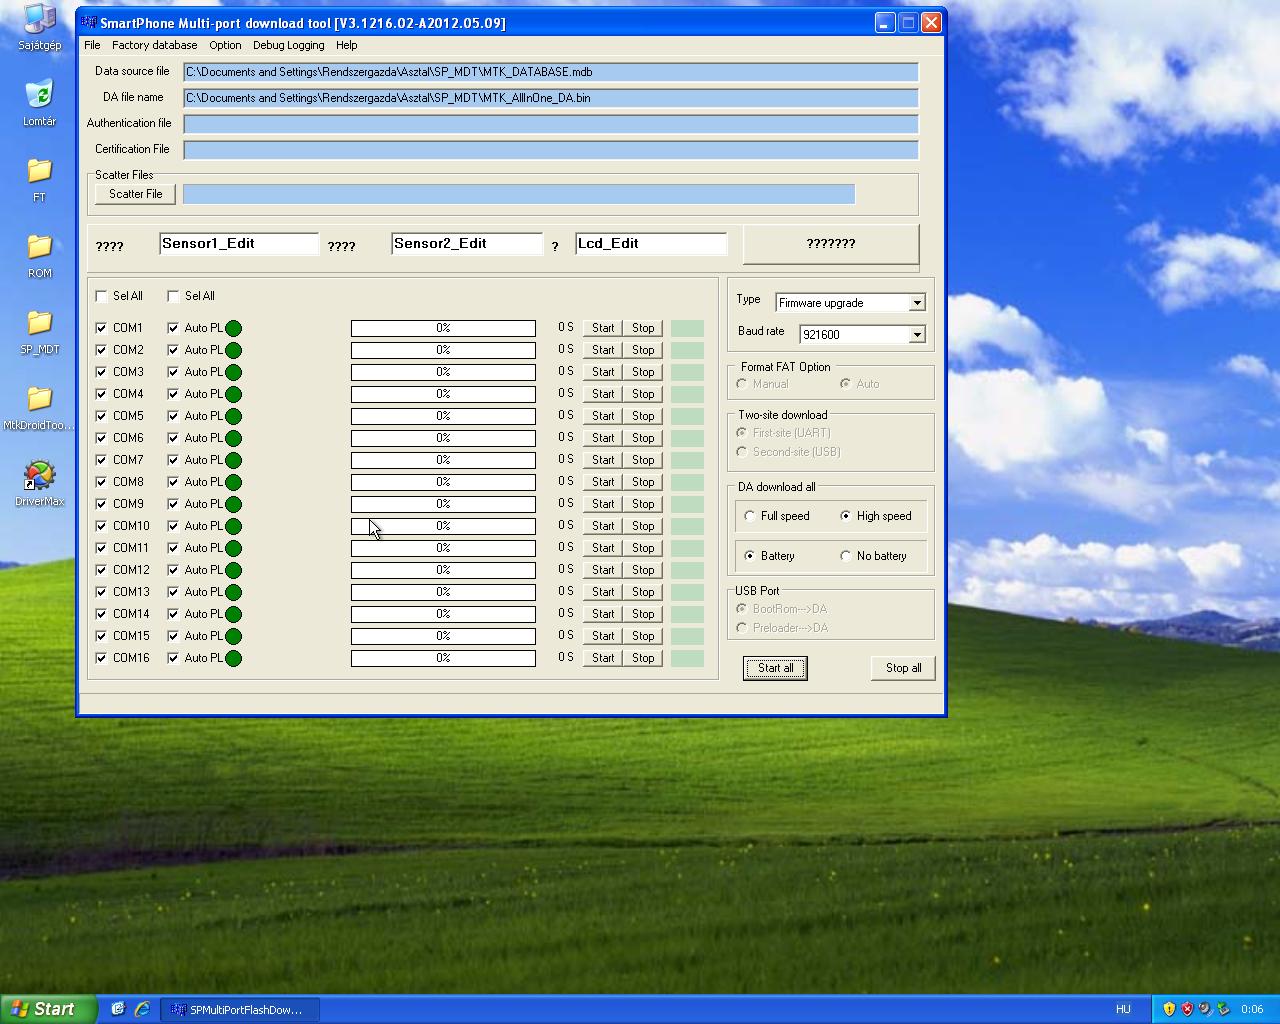Click the Authentication file field
Image resolution: width=1280 pixels, height=1024 pixels.
pyautogui.click(x=551, y=124)
